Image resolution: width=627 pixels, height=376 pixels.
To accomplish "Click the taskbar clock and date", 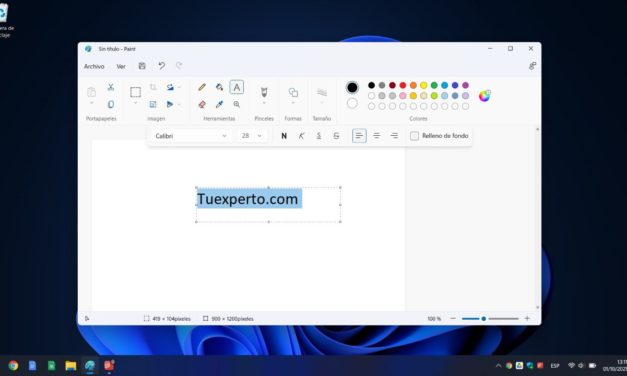I will coord(615,365).
